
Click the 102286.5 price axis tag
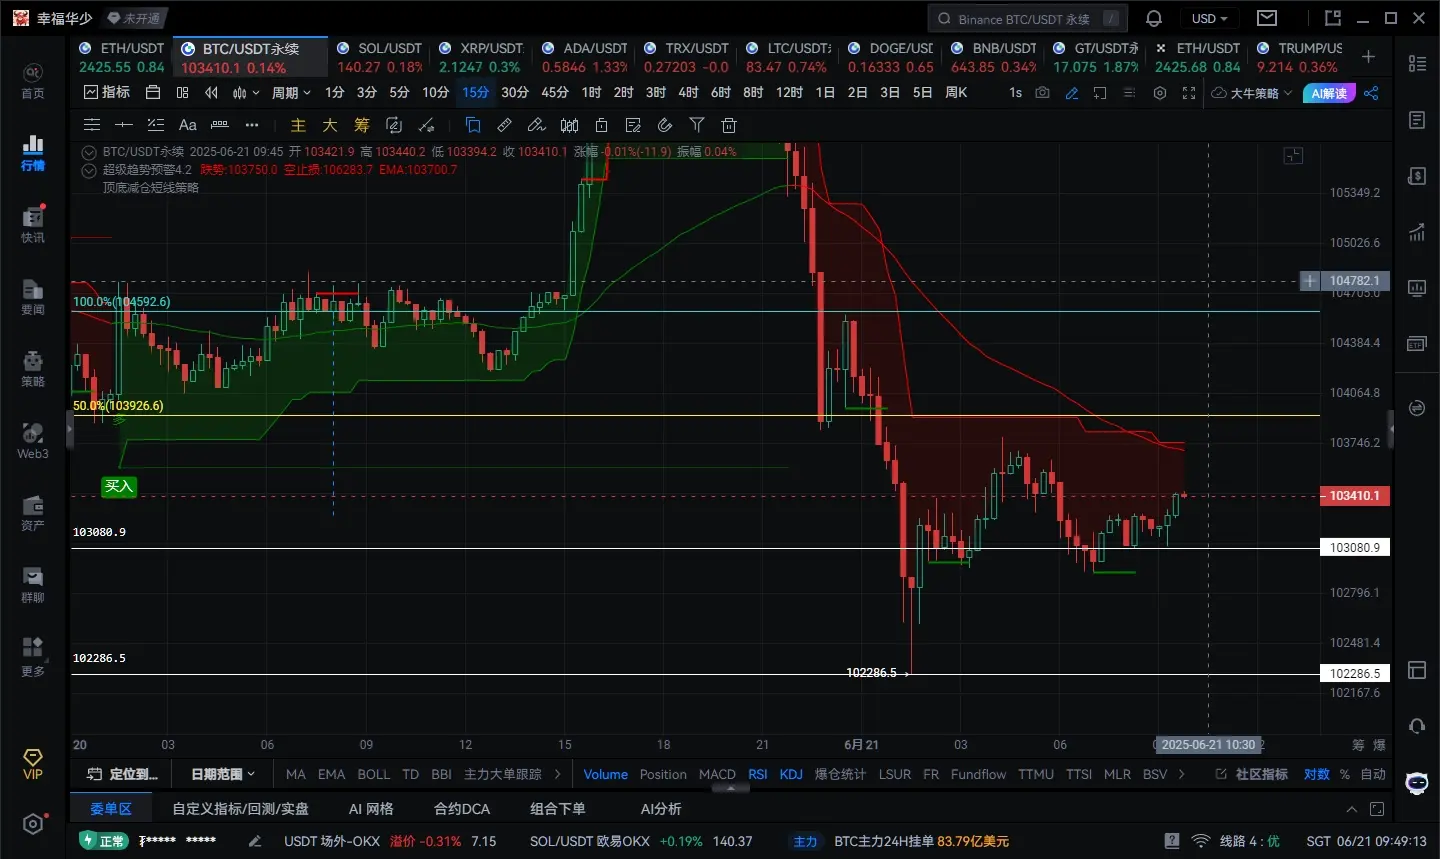coord(1355,674)
